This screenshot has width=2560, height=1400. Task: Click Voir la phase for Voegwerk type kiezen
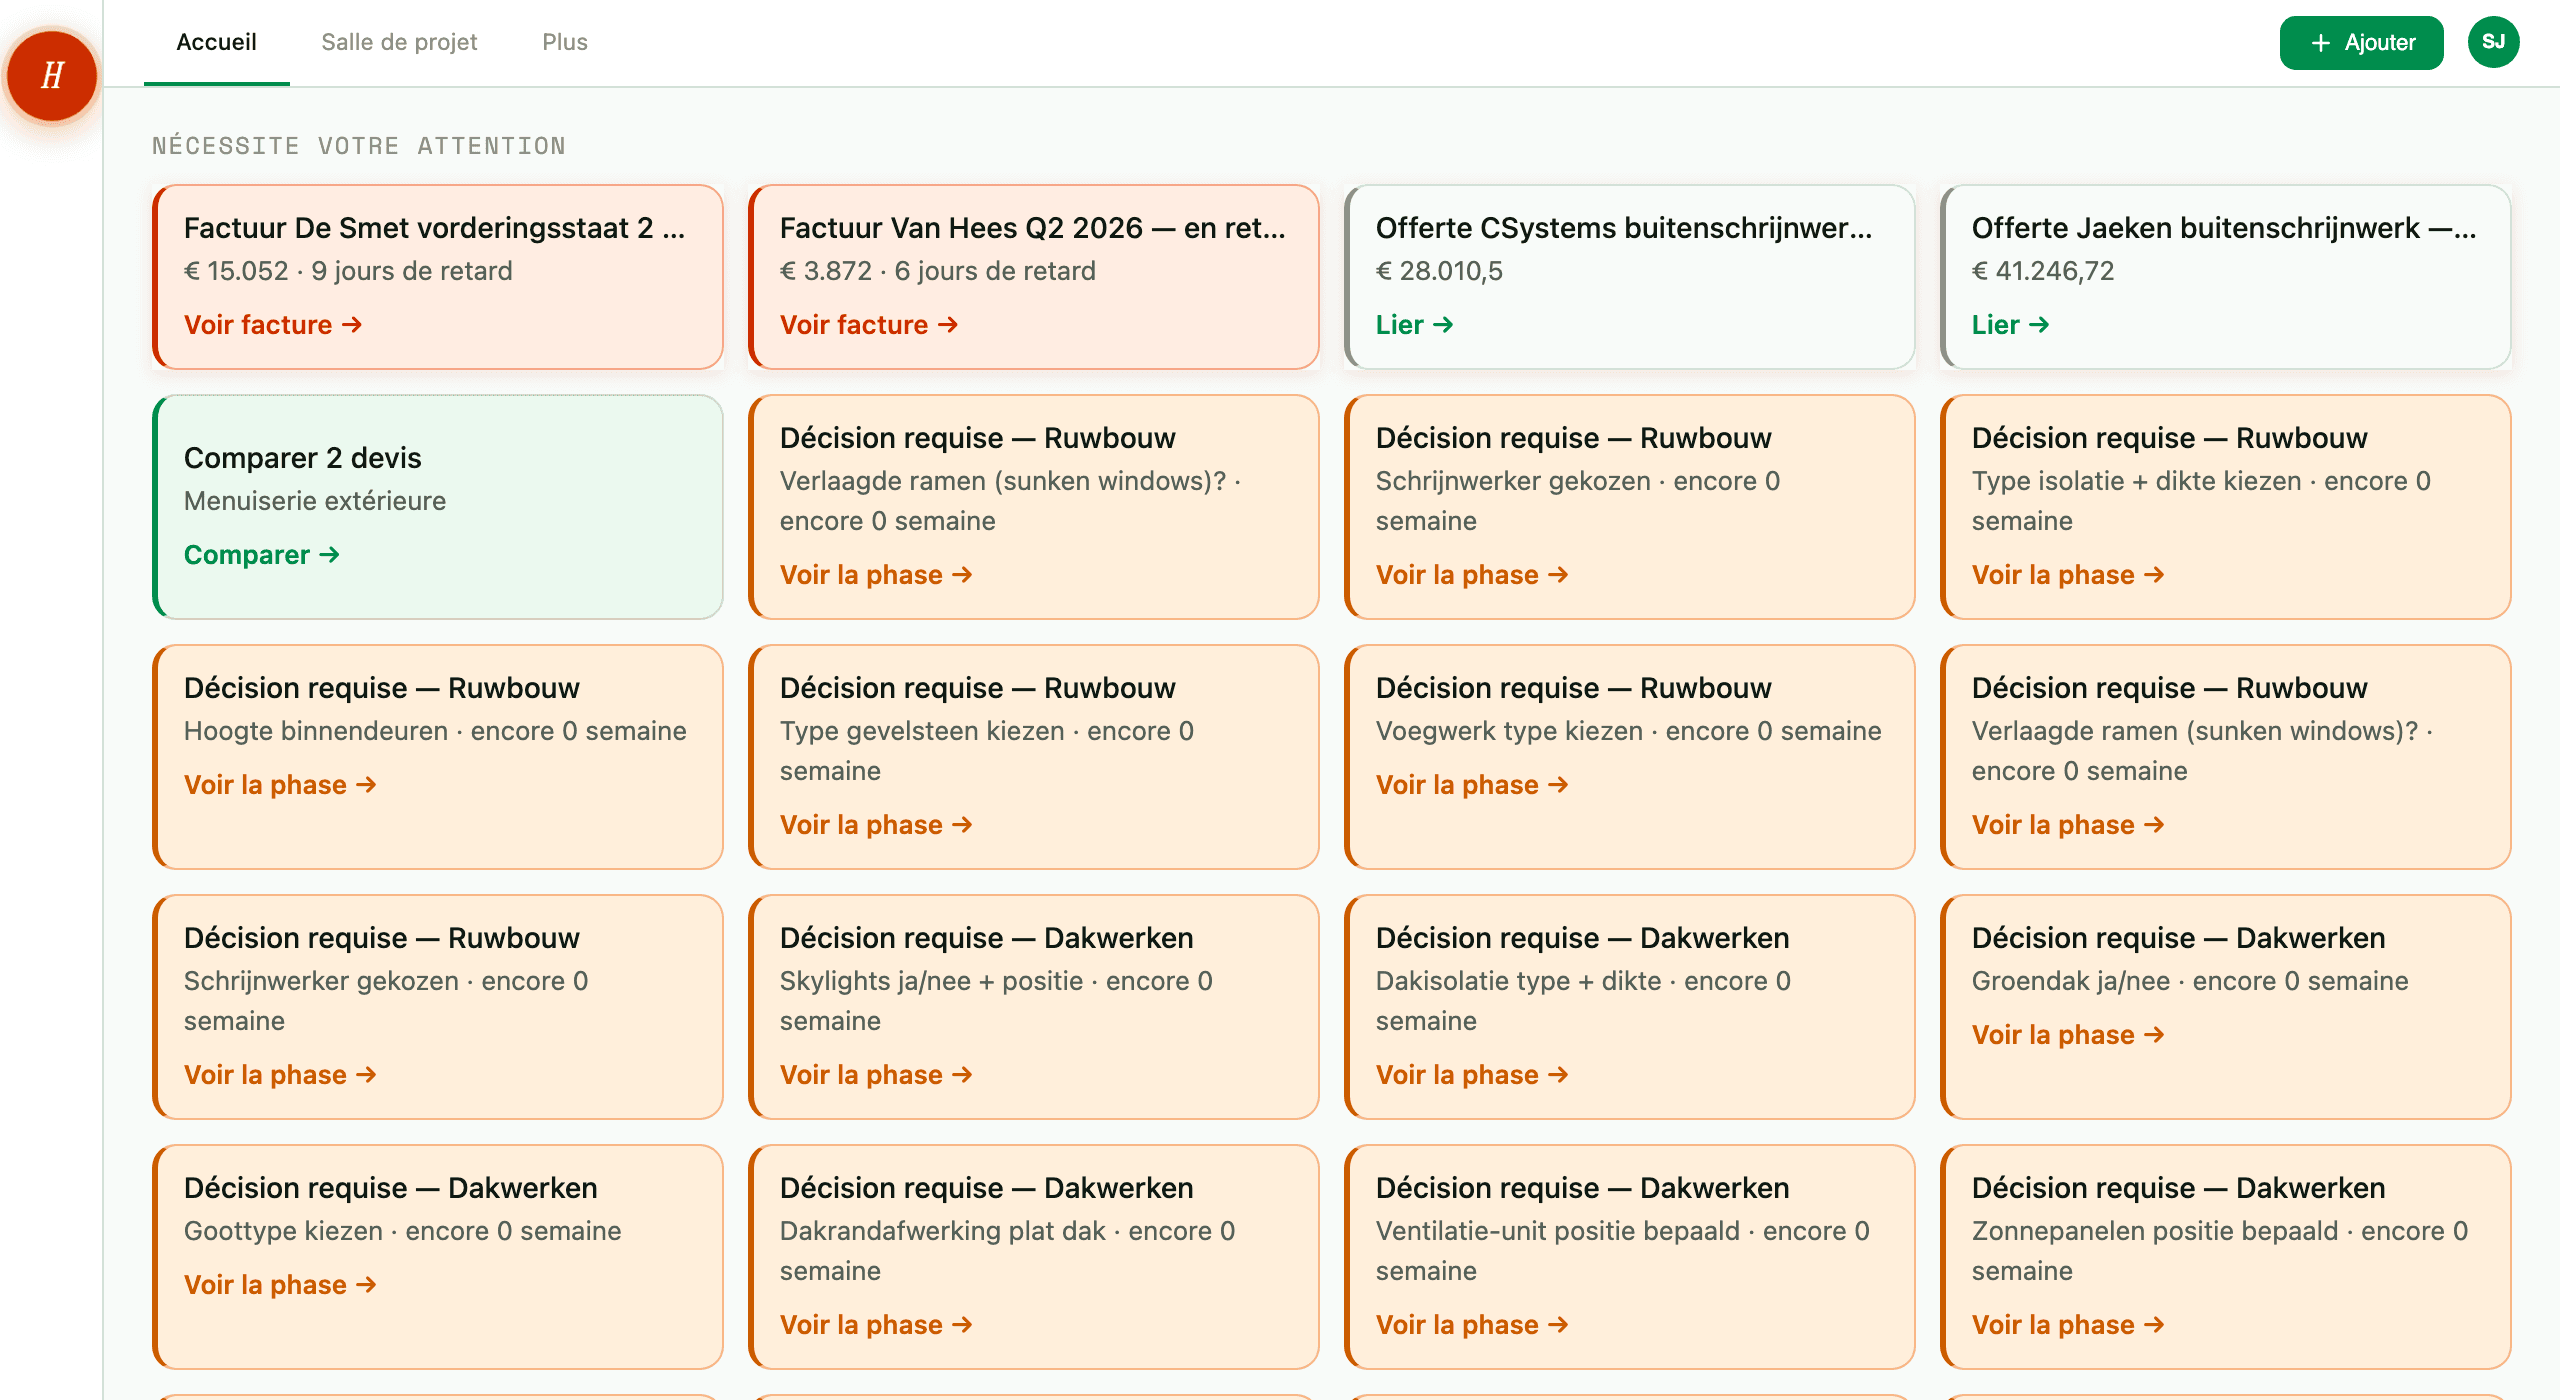[x=1472, y=785]
